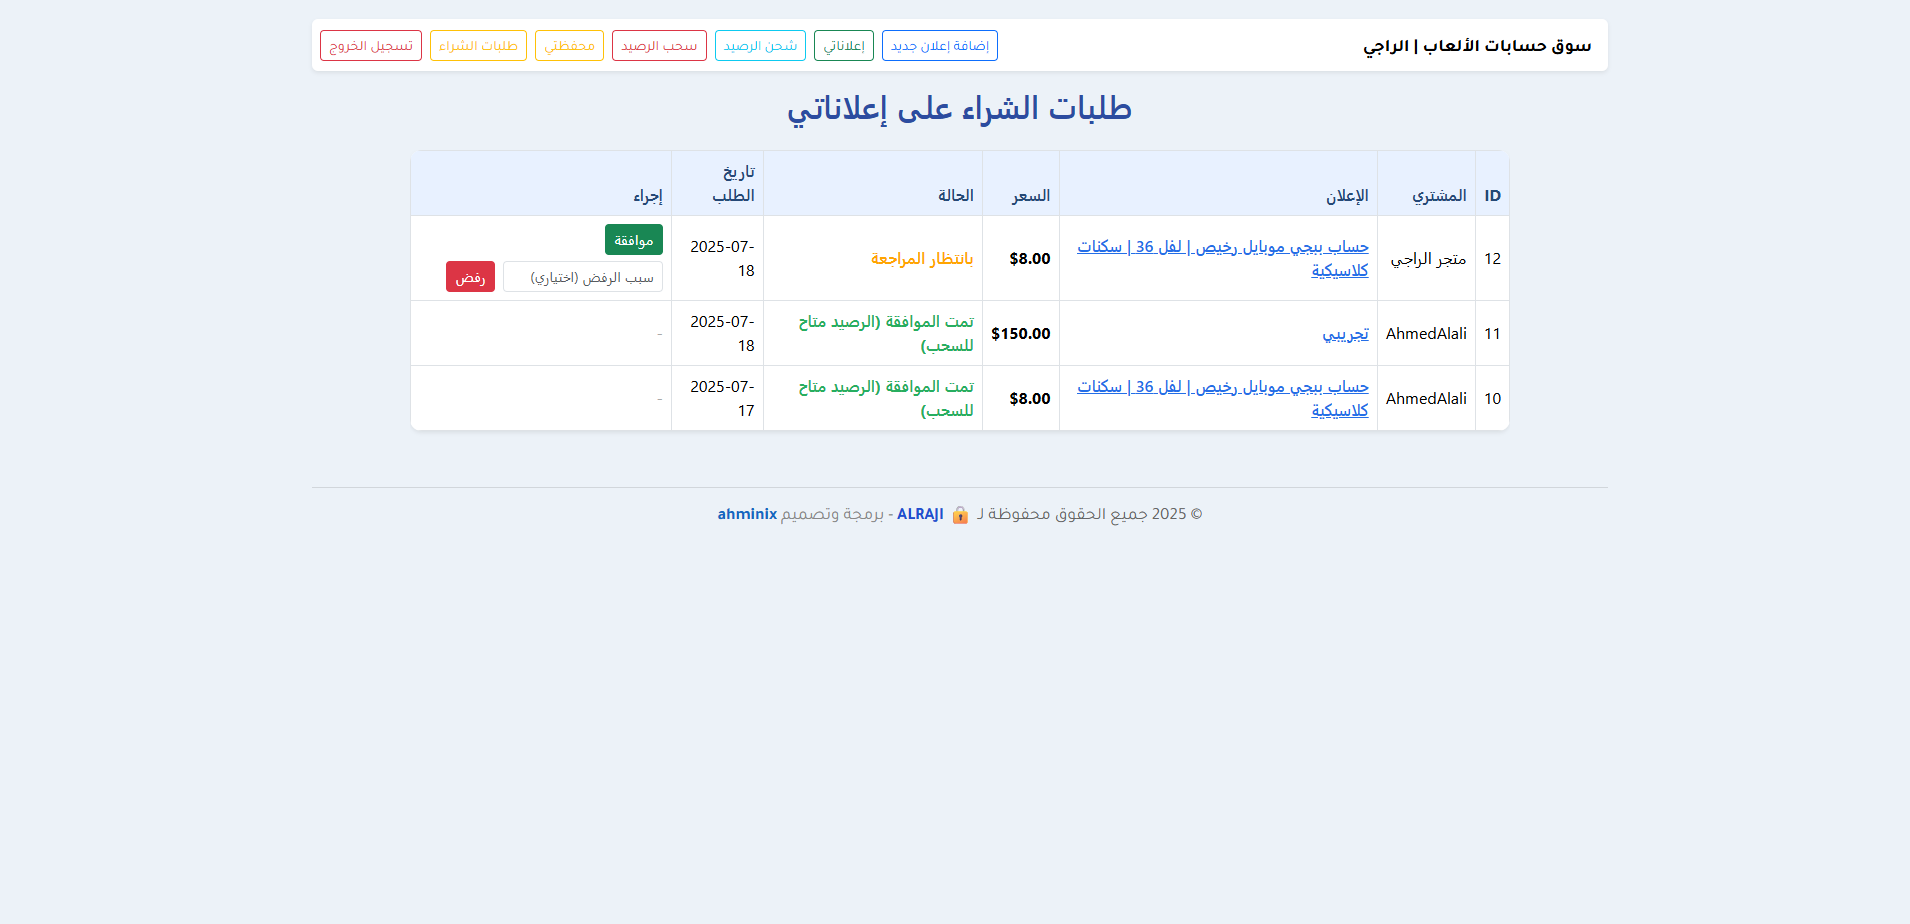1910x924 pixels.
Task: Click 'إضافة إعلان جديد' to add a new ad
Action: coord(939,45)
